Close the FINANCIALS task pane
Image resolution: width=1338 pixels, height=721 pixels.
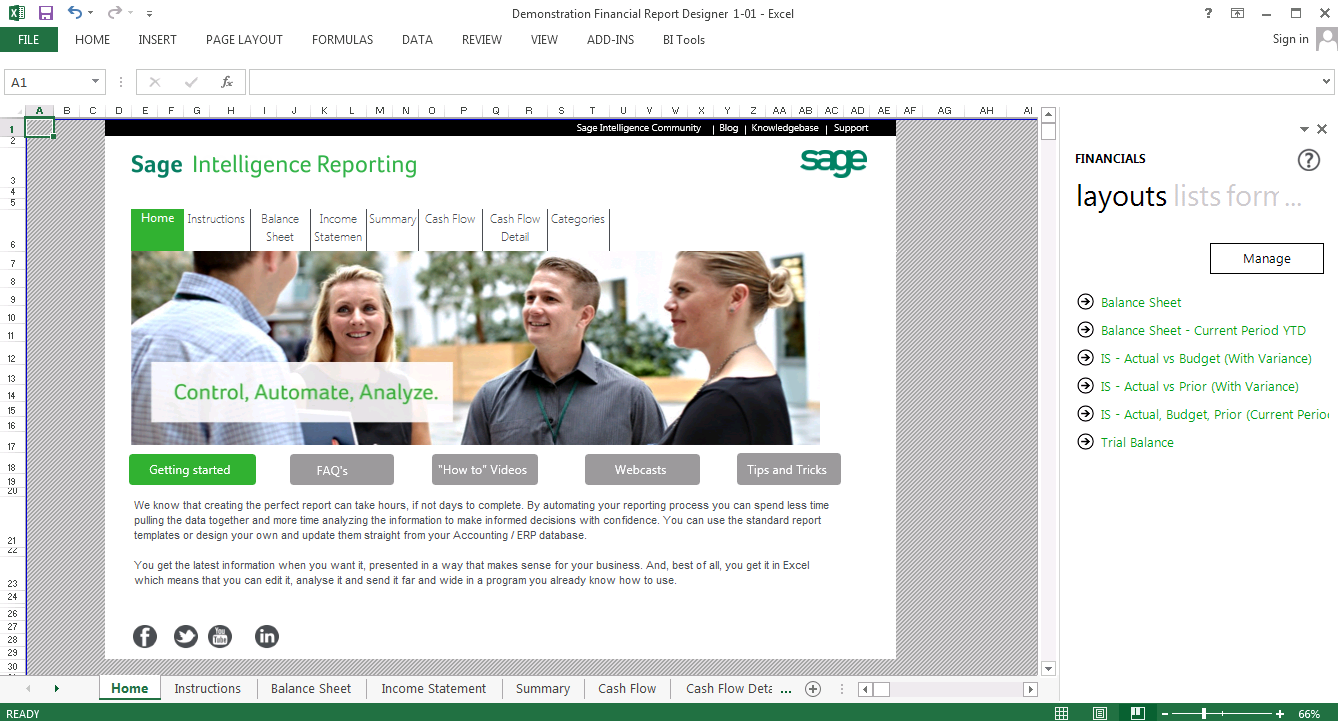pyautogui.click(x=1322, y=129)
